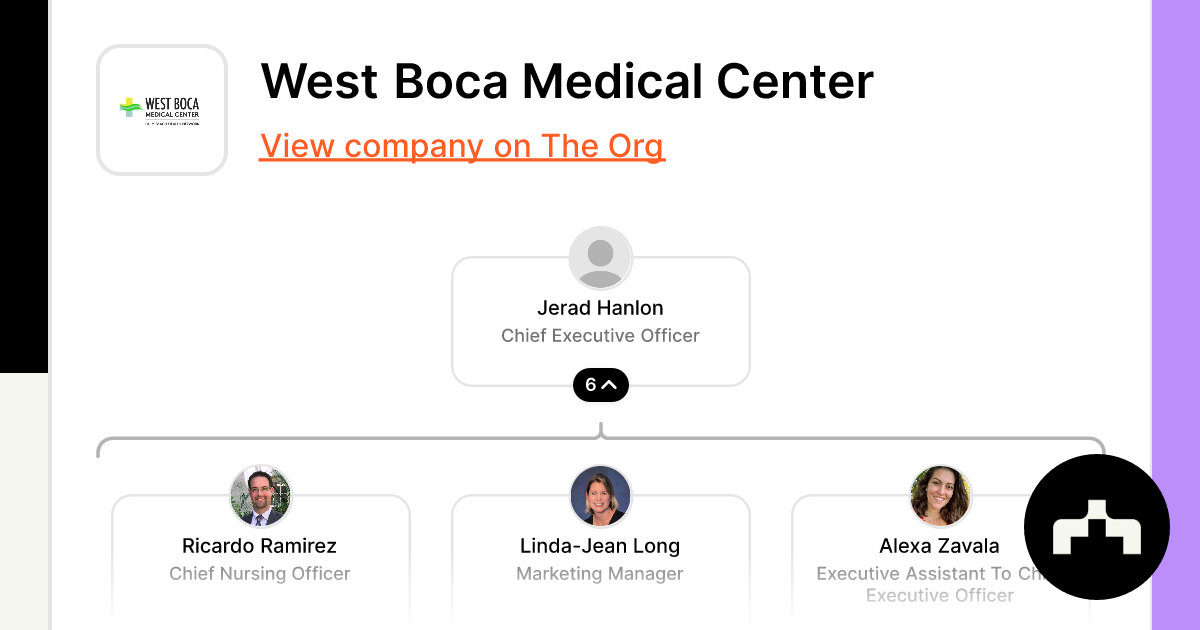Open The Org logo badge in bottom-right corner

[x=1097, y=527]
